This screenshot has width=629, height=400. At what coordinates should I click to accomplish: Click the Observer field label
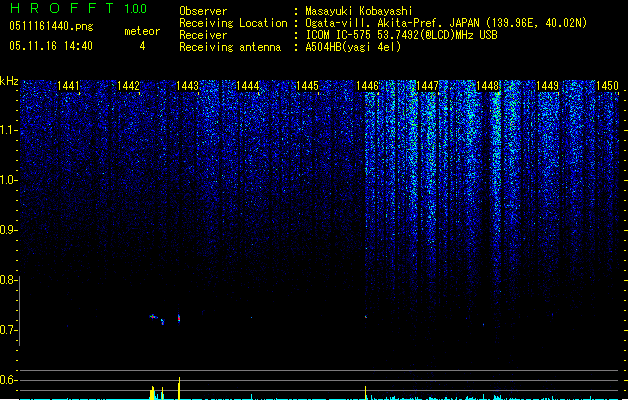click(x=203, y=11)
